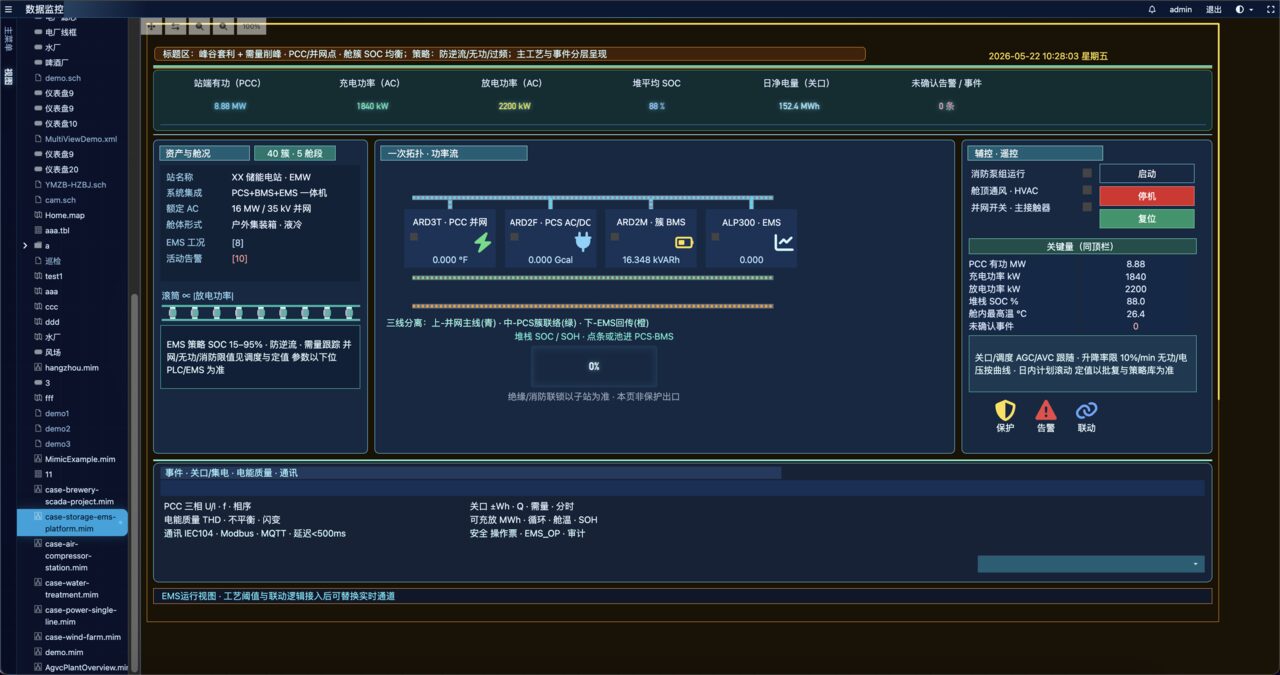This screenshot has height=675, width=1280.
Task: Open the admin user menu
Action: [1181, 9]
